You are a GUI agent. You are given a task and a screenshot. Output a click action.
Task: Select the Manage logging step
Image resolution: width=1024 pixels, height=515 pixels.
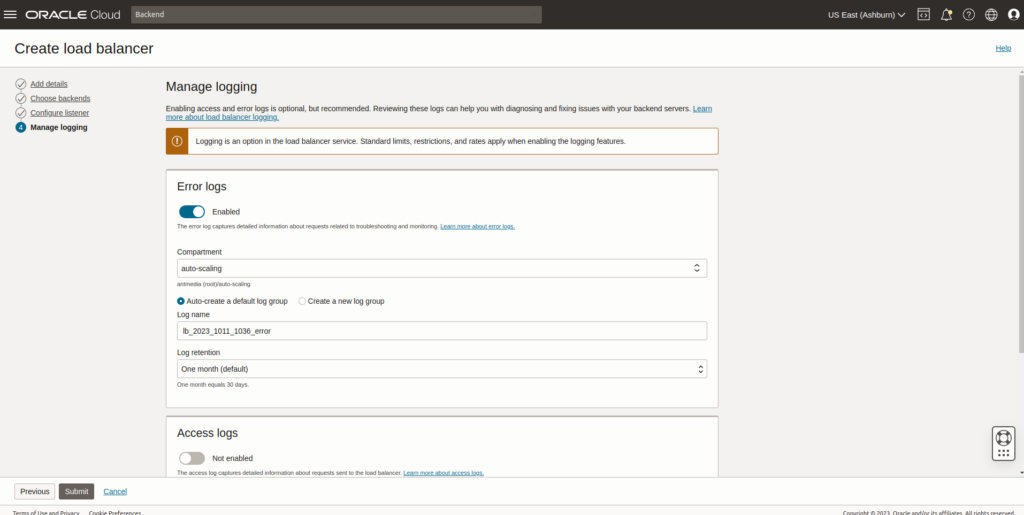coord(59,127)
